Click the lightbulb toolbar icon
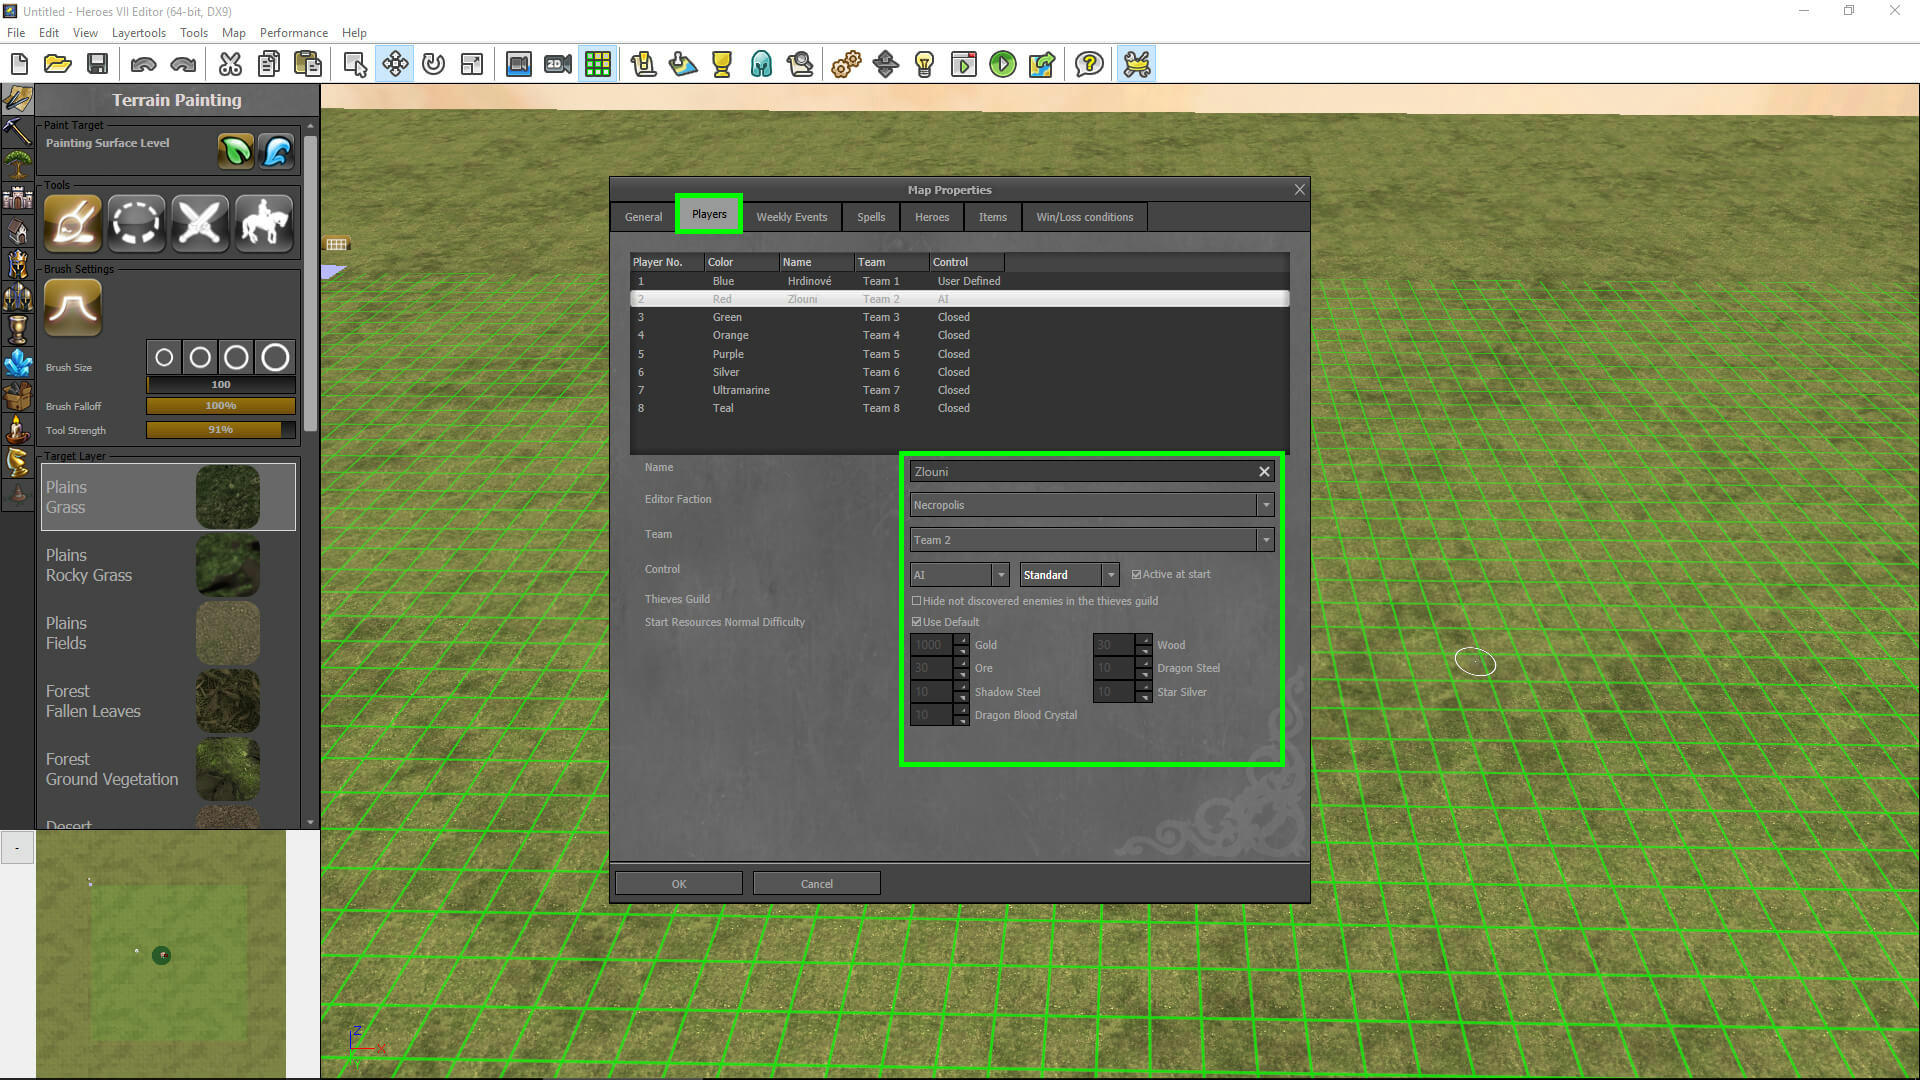The height and width of the screenshot is (1080, 1920). (925, 65)
